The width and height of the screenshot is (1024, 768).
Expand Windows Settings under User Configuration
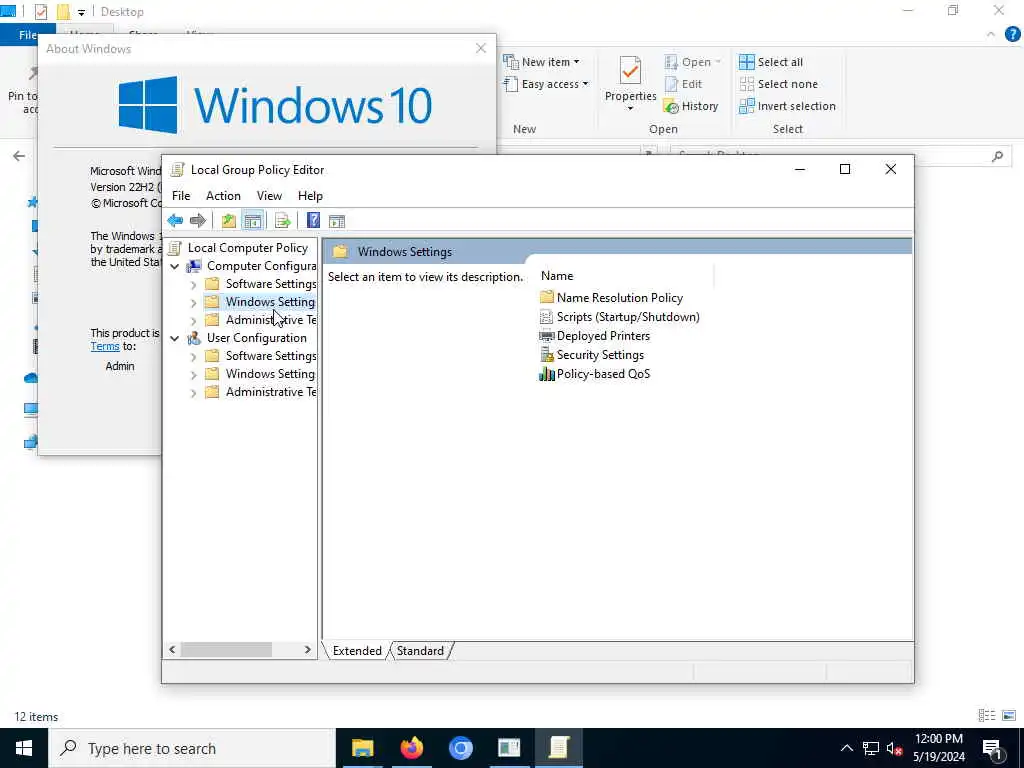193,374
